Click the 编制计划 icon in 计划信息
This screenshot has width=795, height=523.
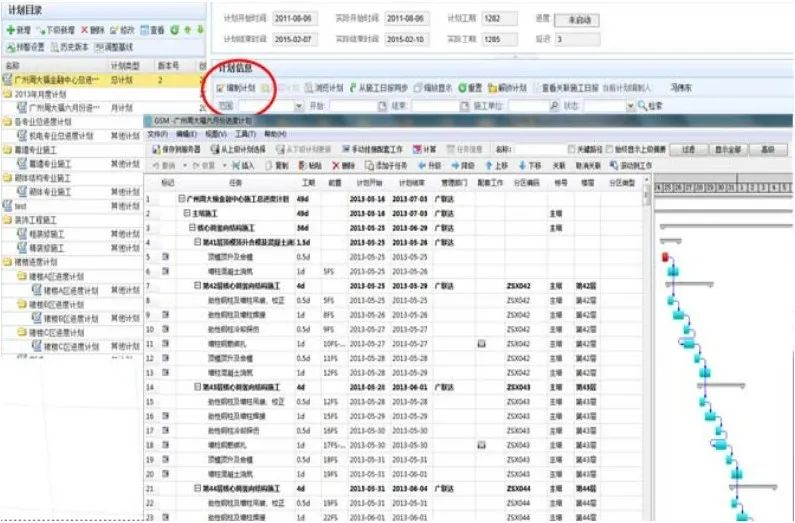point(222,88)
